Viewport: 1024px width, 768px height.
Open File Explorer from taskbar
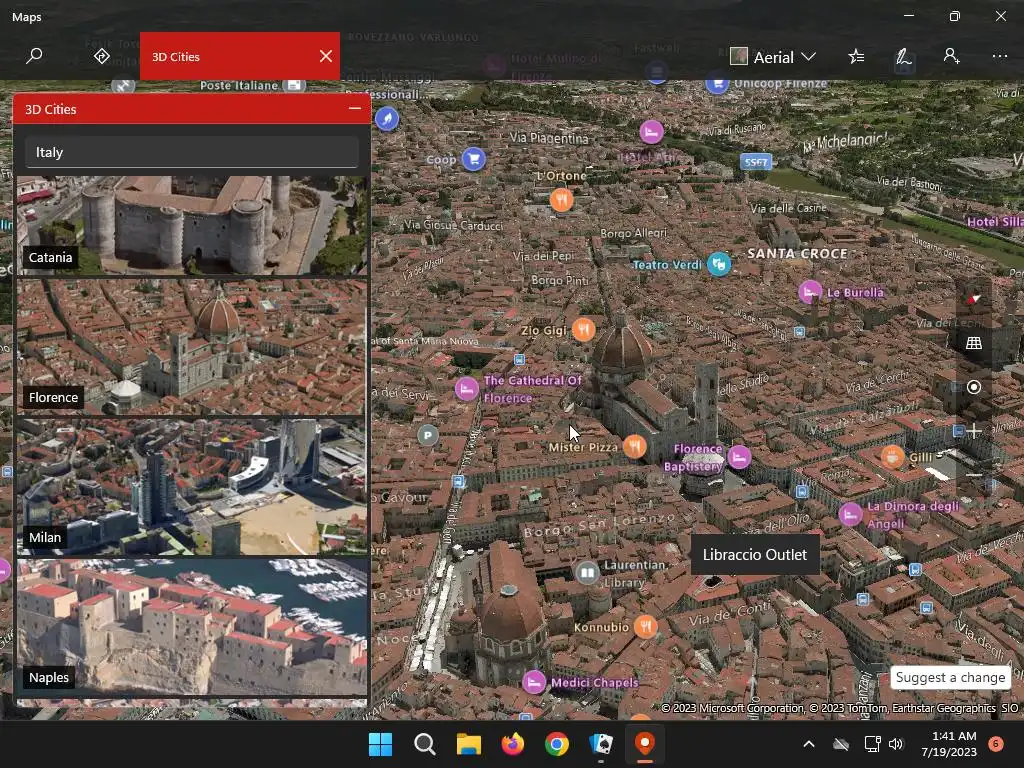468,744
